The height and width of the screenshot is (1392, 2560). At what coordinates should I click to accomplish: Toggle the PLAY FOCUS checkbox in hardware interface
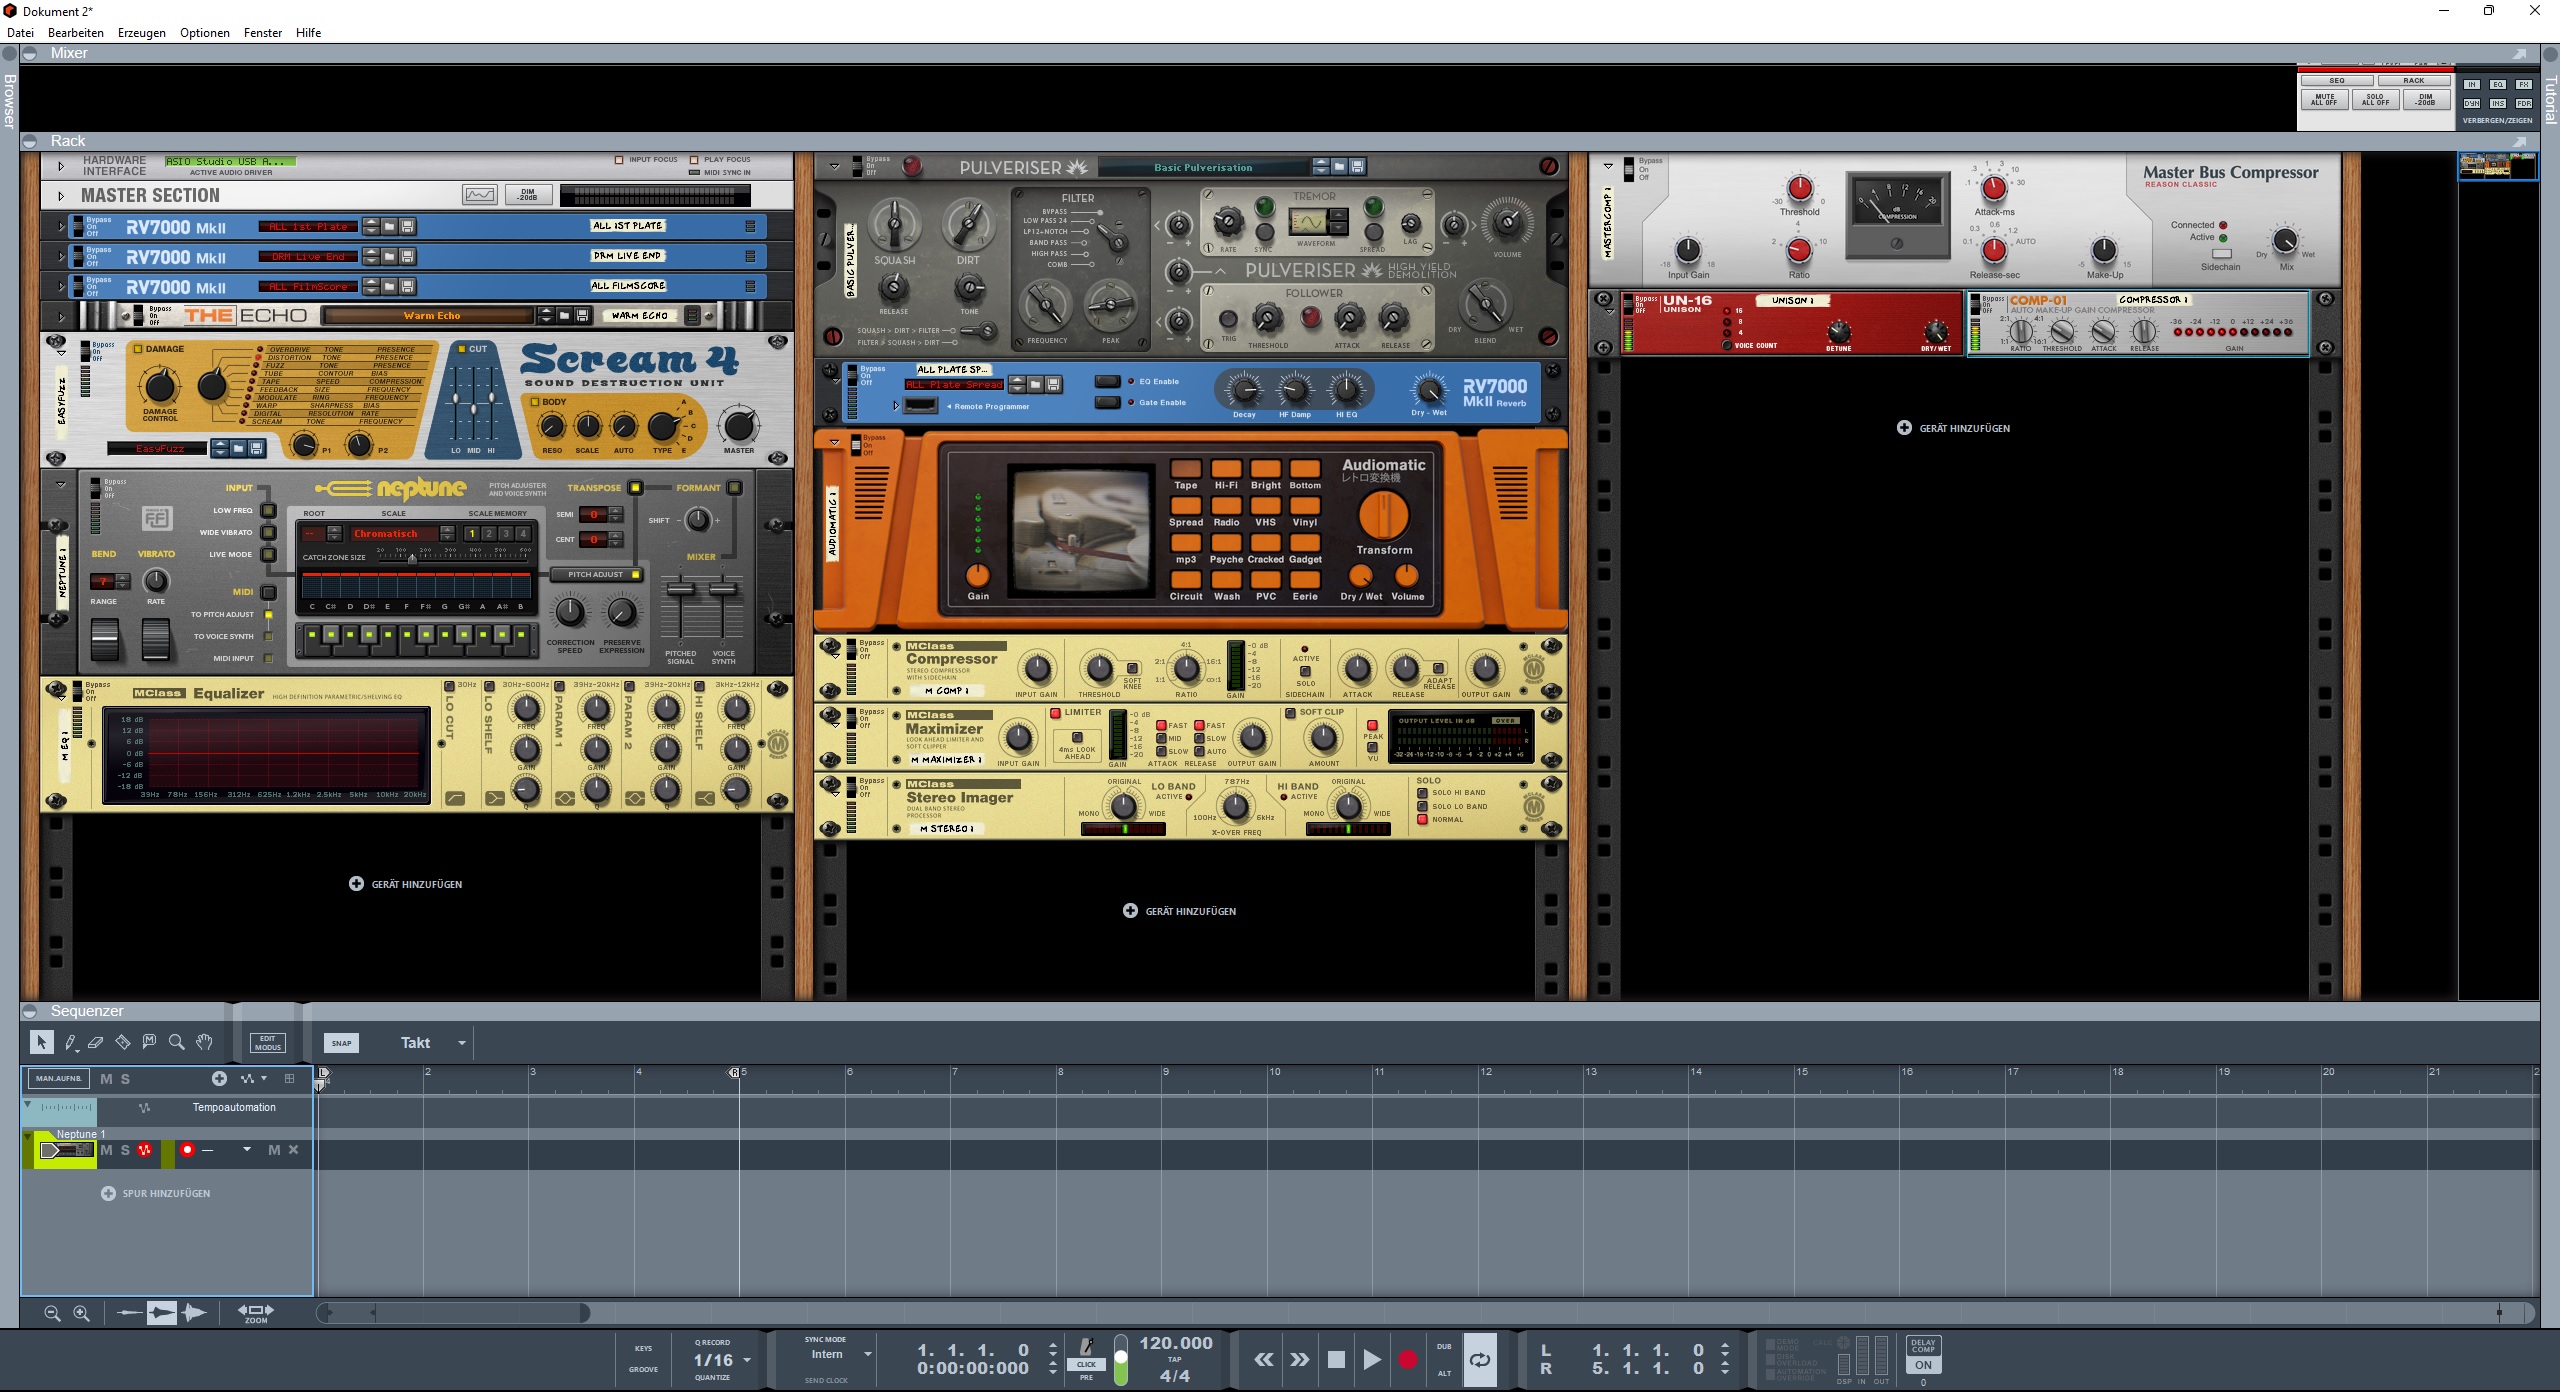click(x=695, y=160)
